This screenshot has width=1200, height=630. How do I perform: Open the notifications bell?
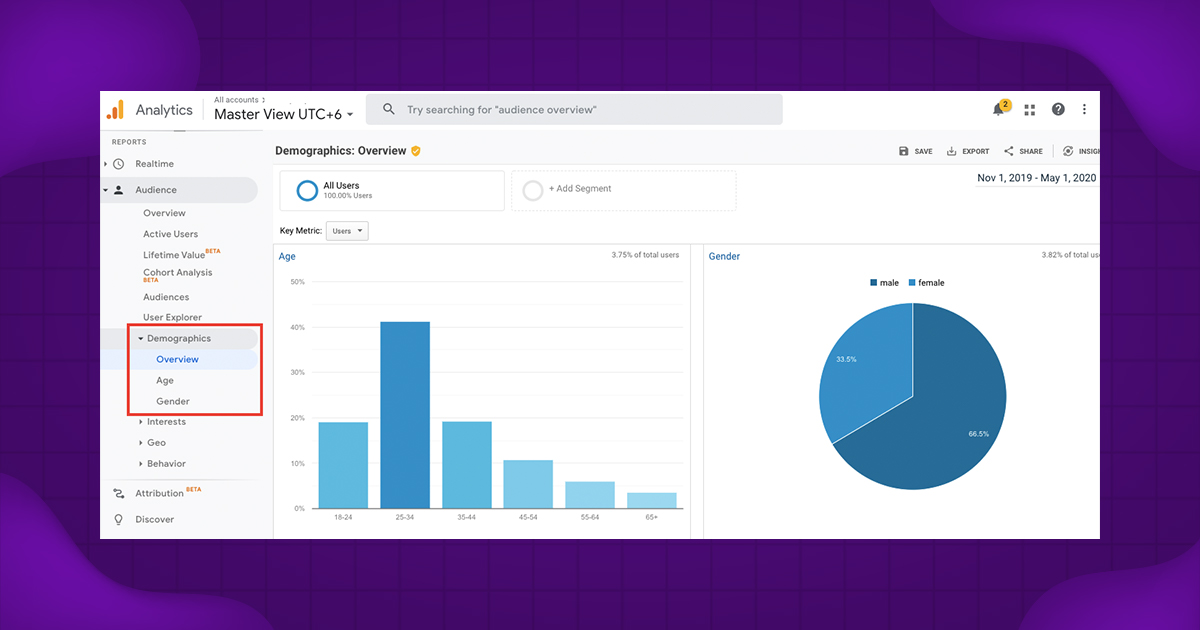pos(999,109)
